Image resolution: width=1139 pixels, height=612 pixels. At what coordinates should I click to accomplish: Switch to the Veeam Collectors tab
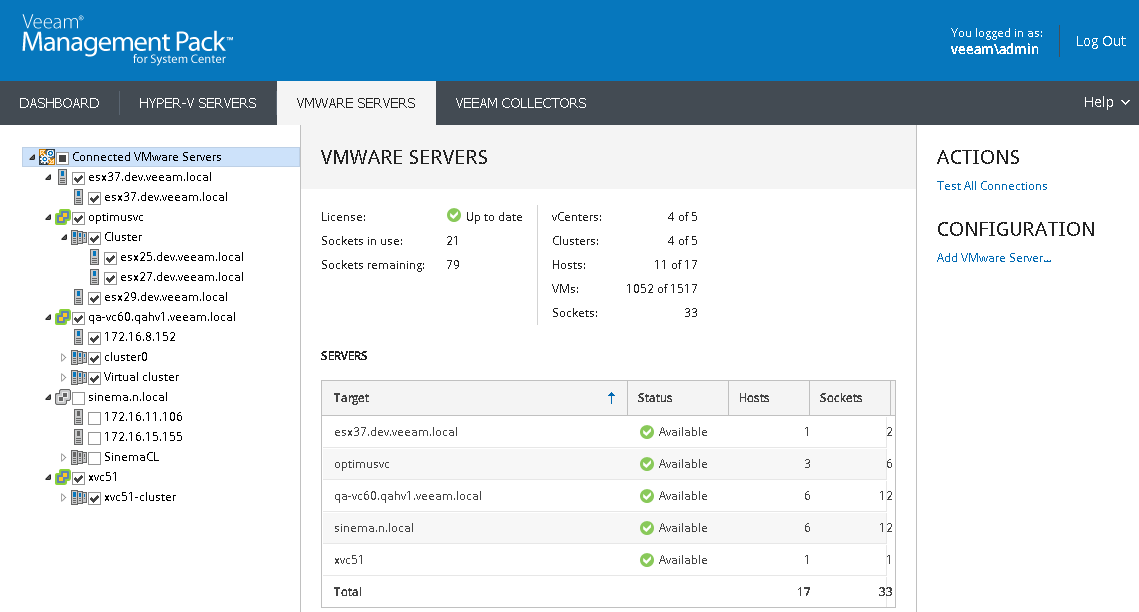[520, 103]
